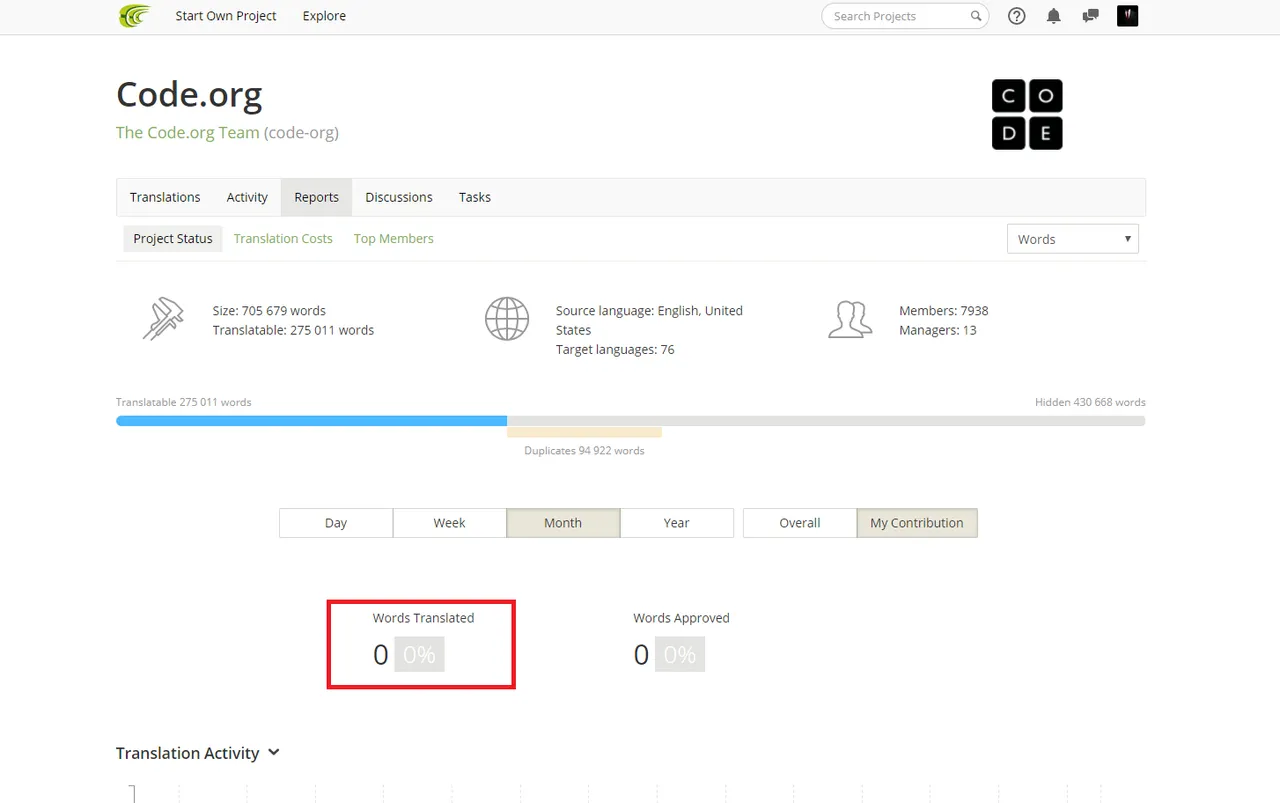Click the Translation Activity heading
This screenshot has width=1280, height=803.
187,753
